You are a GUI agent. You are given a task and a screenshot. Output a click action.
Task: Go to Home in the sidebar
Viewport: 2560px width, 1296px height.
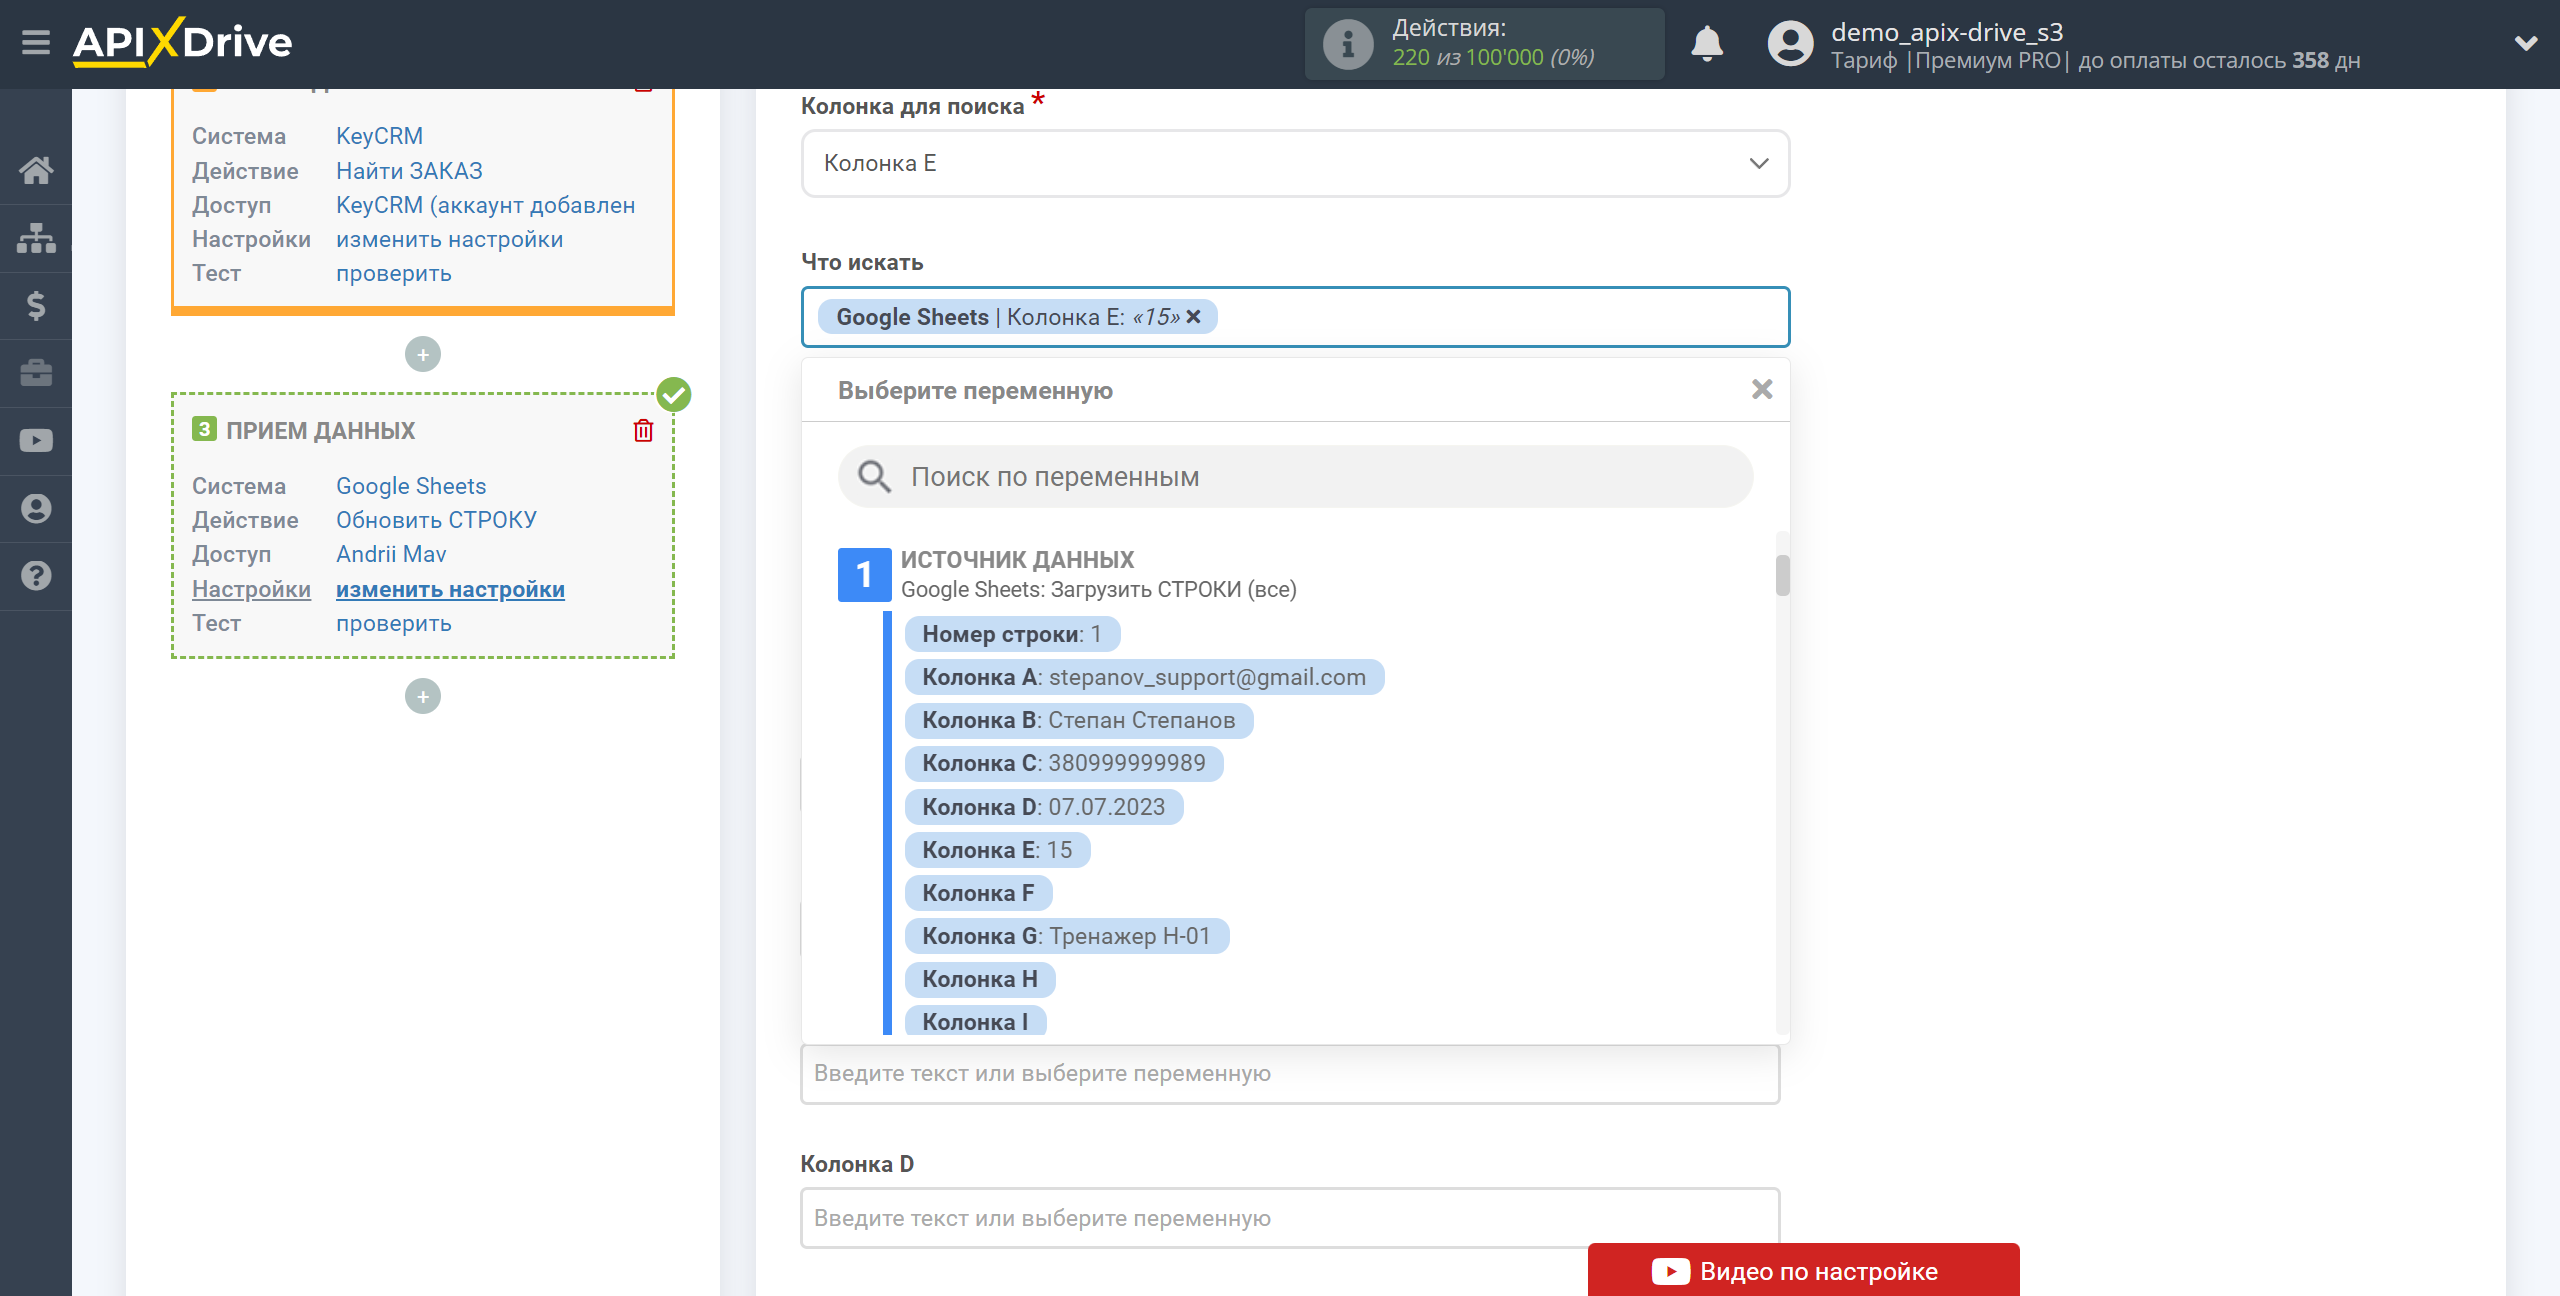[36, 170]
